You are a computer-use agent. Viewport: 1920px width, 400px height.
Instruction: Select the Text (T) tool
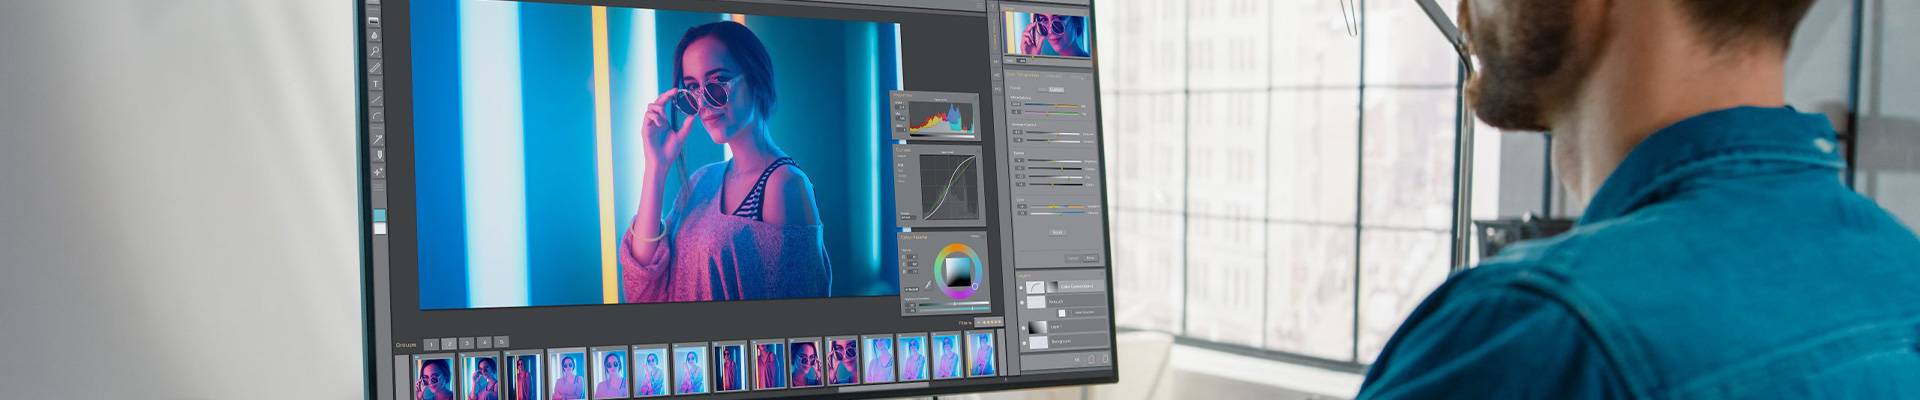coord(376,85)
